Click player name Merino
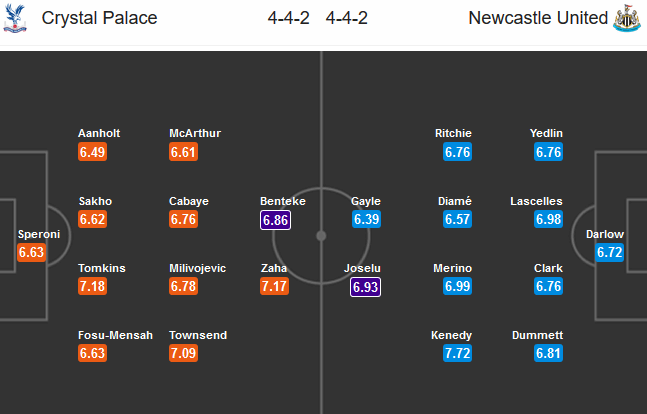Viewport: 647px width, 414px height. [451, 268]
